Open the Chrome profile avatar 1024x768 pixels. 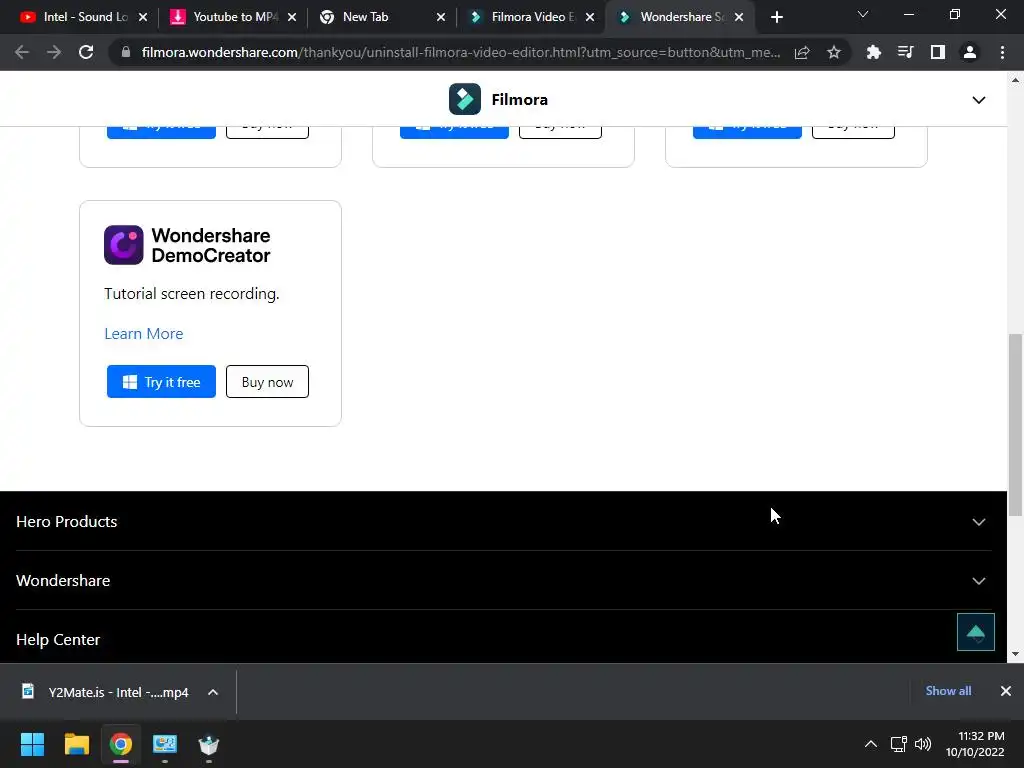[x=970, y=52]
